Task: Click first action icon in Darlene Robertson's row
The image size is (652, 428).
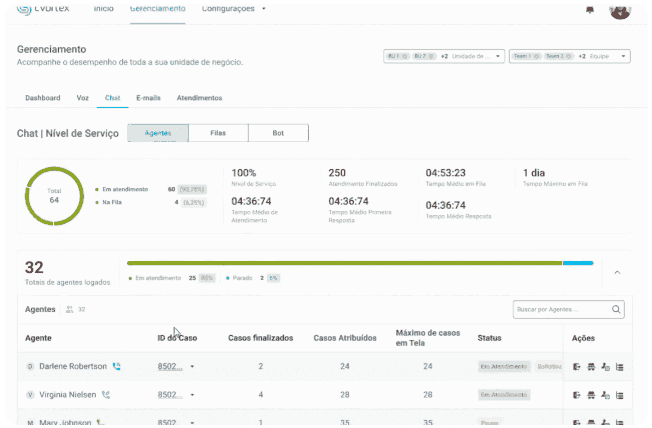Action: 578,367
